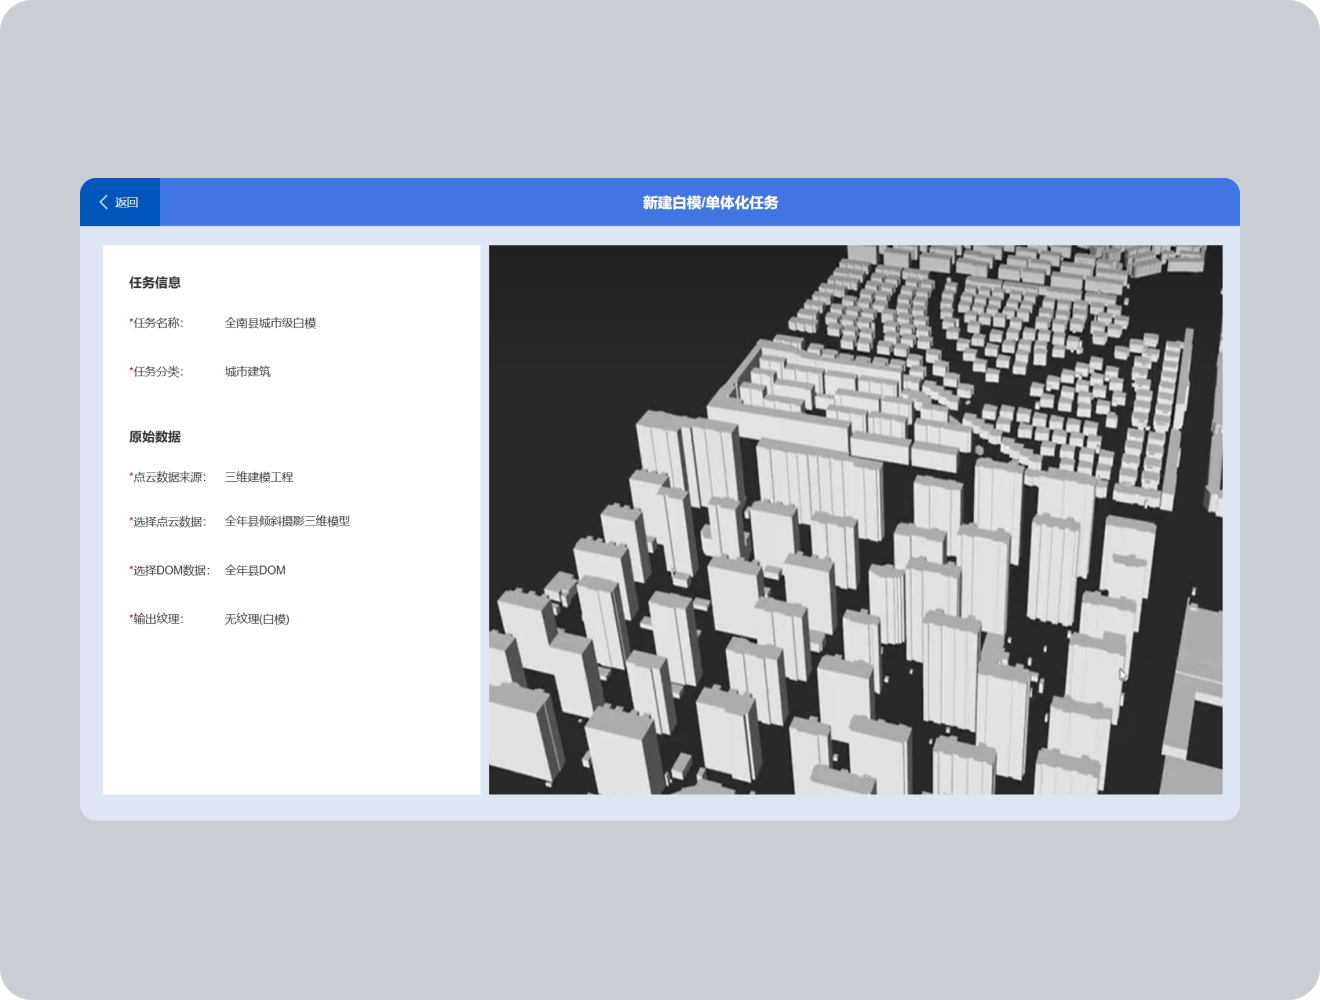The height and width of the screenshot is (1000, 1320).
Task: Select the value 无纹理(白模)
Action: tap(257, 619)
